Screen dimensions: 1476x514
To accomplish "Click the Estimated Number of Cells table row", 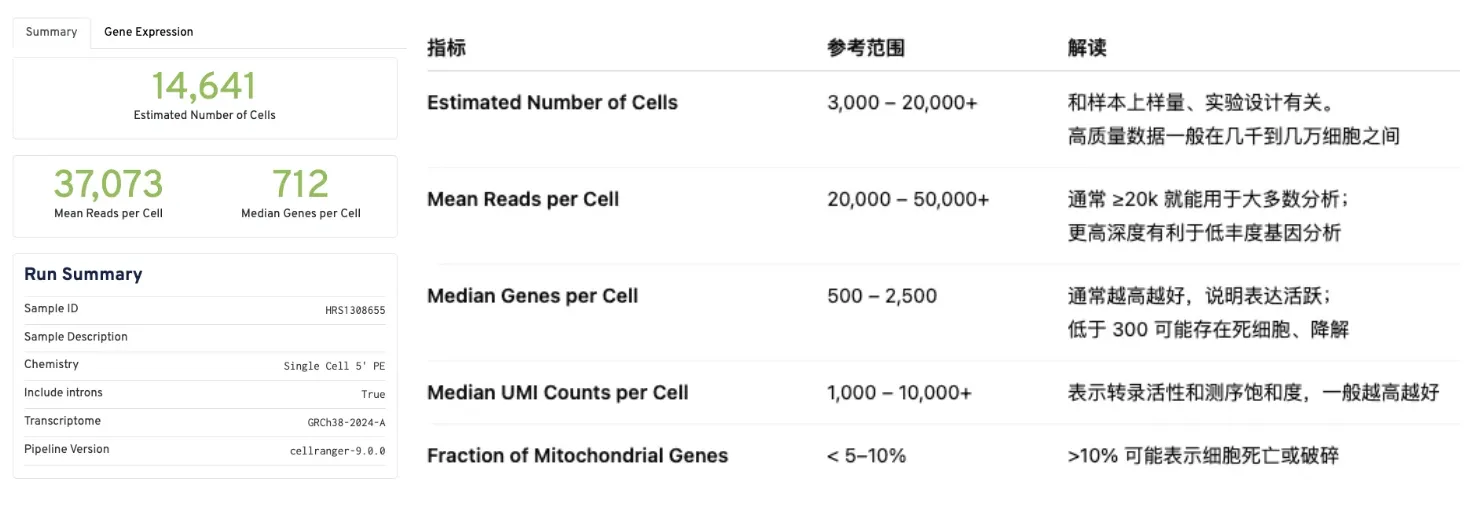I will point(552,103).
